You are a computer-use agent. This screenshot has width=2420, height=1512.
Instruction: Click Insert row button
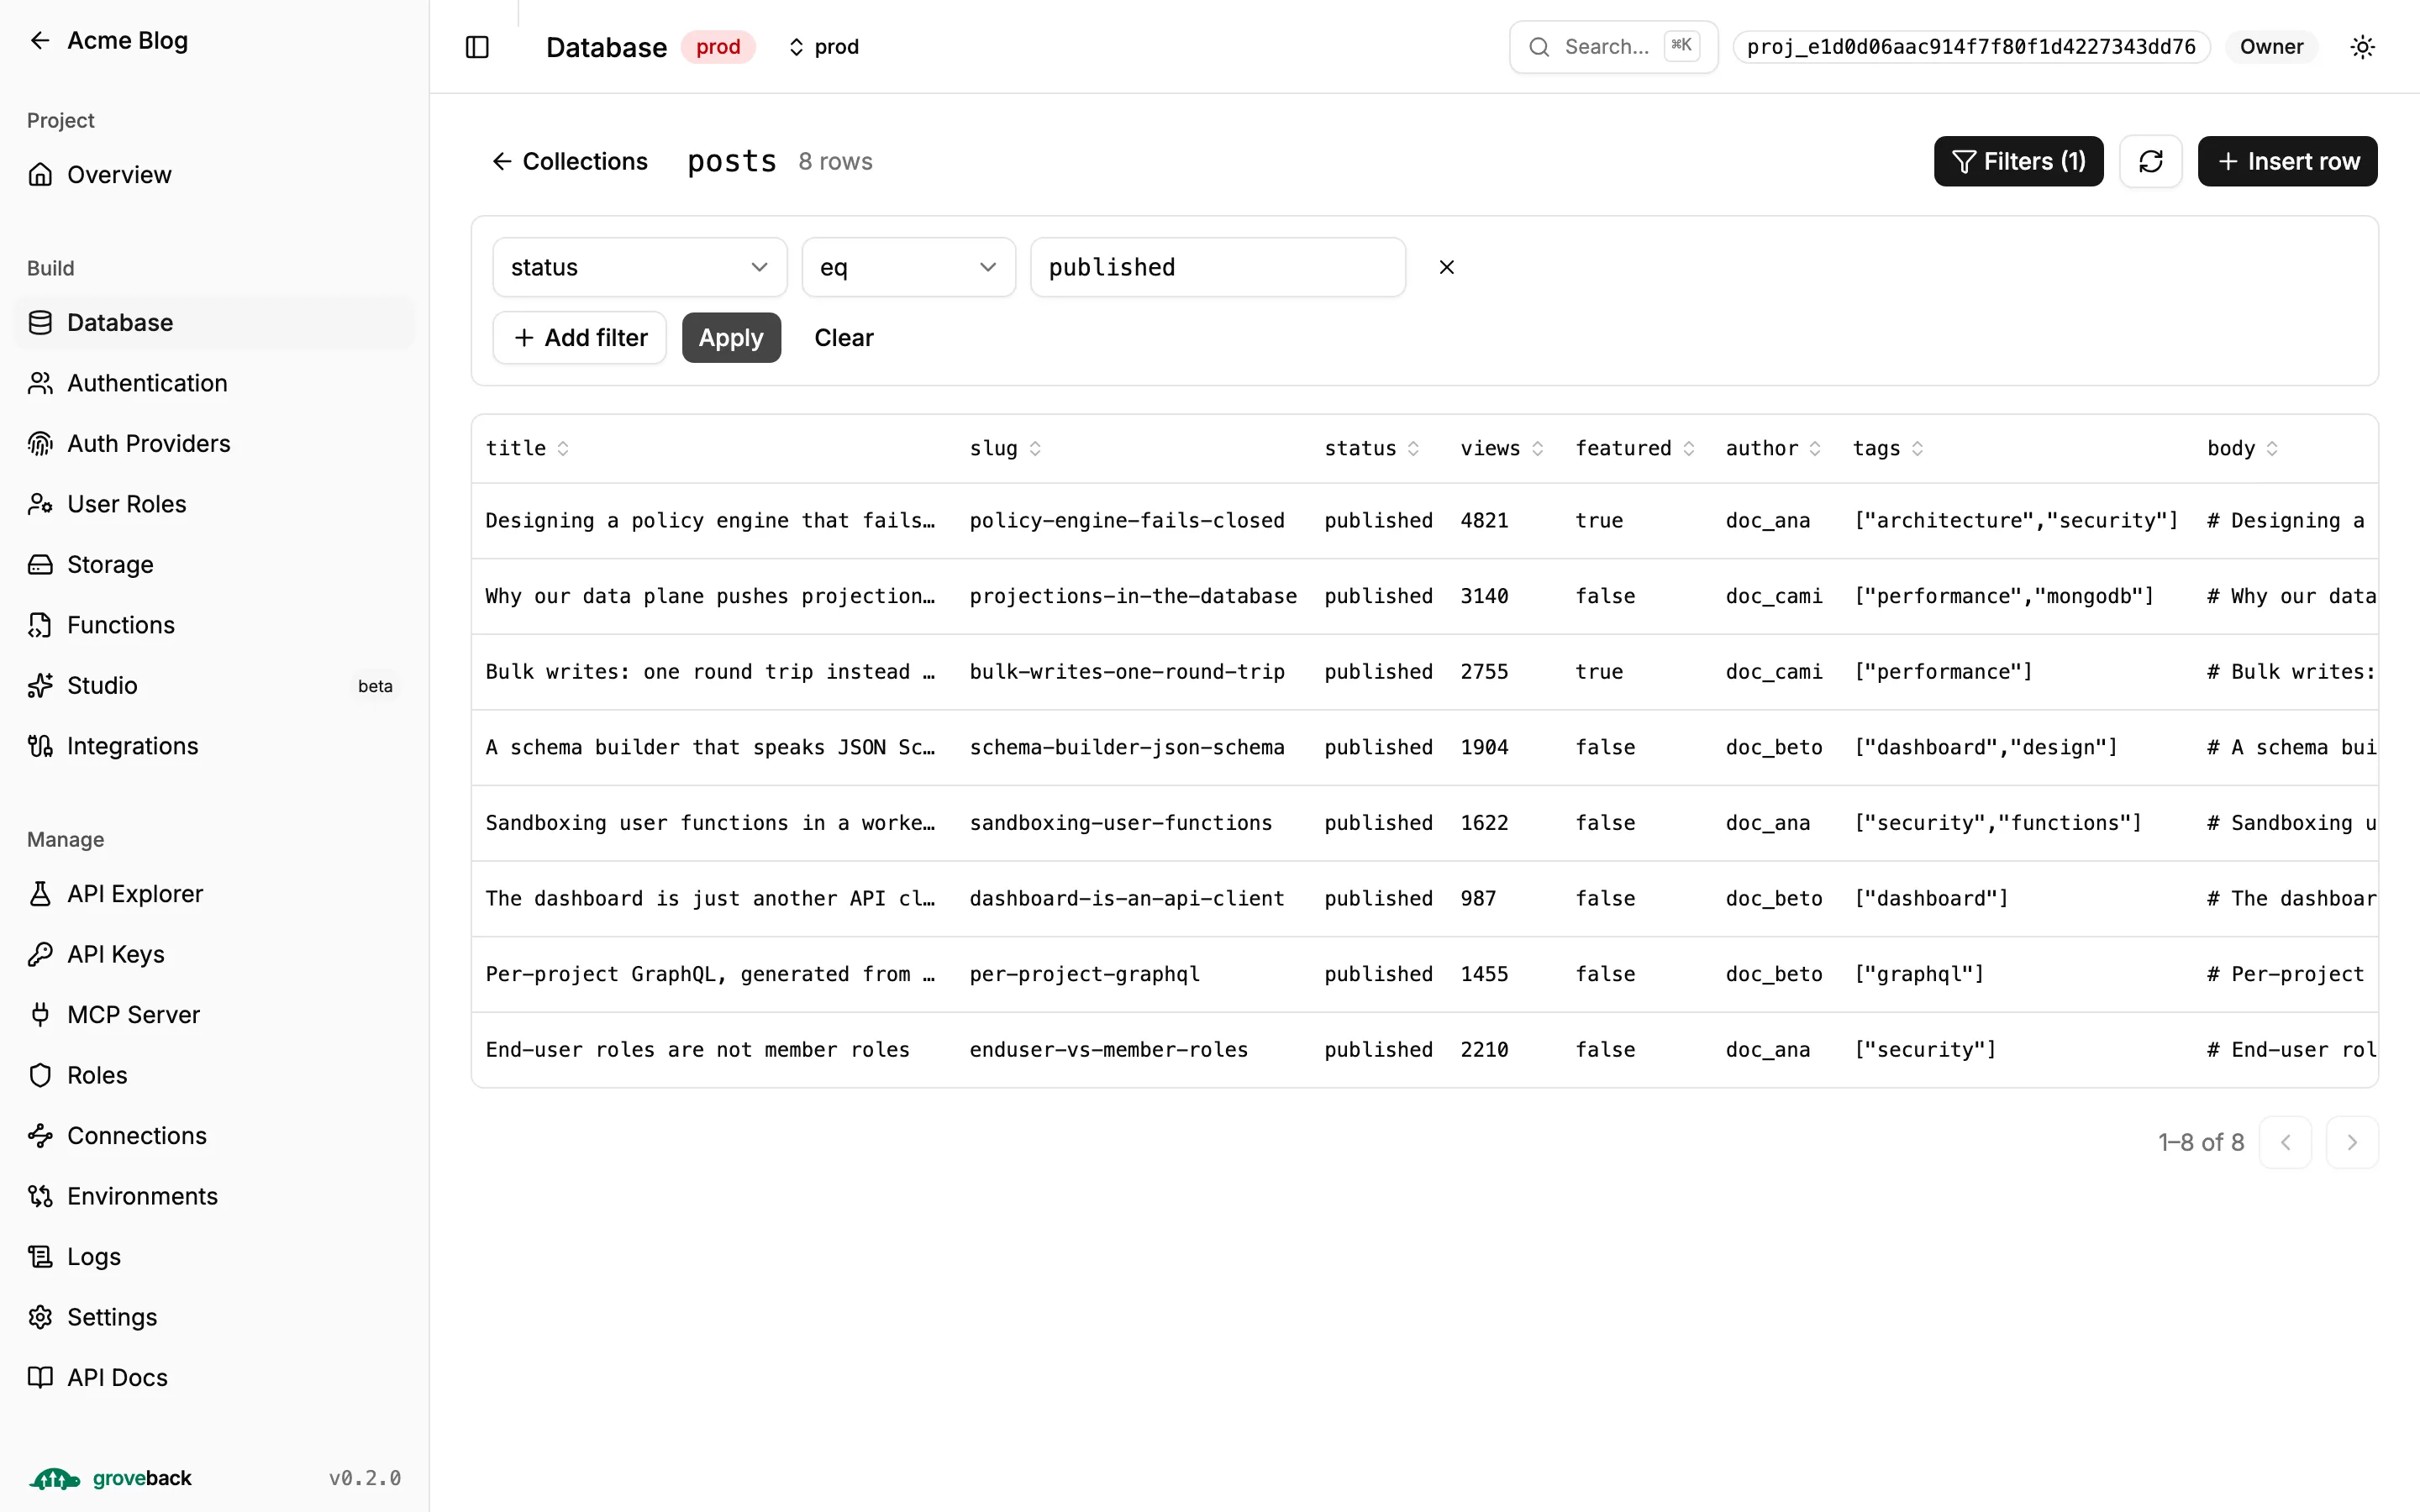[2287, 161]
